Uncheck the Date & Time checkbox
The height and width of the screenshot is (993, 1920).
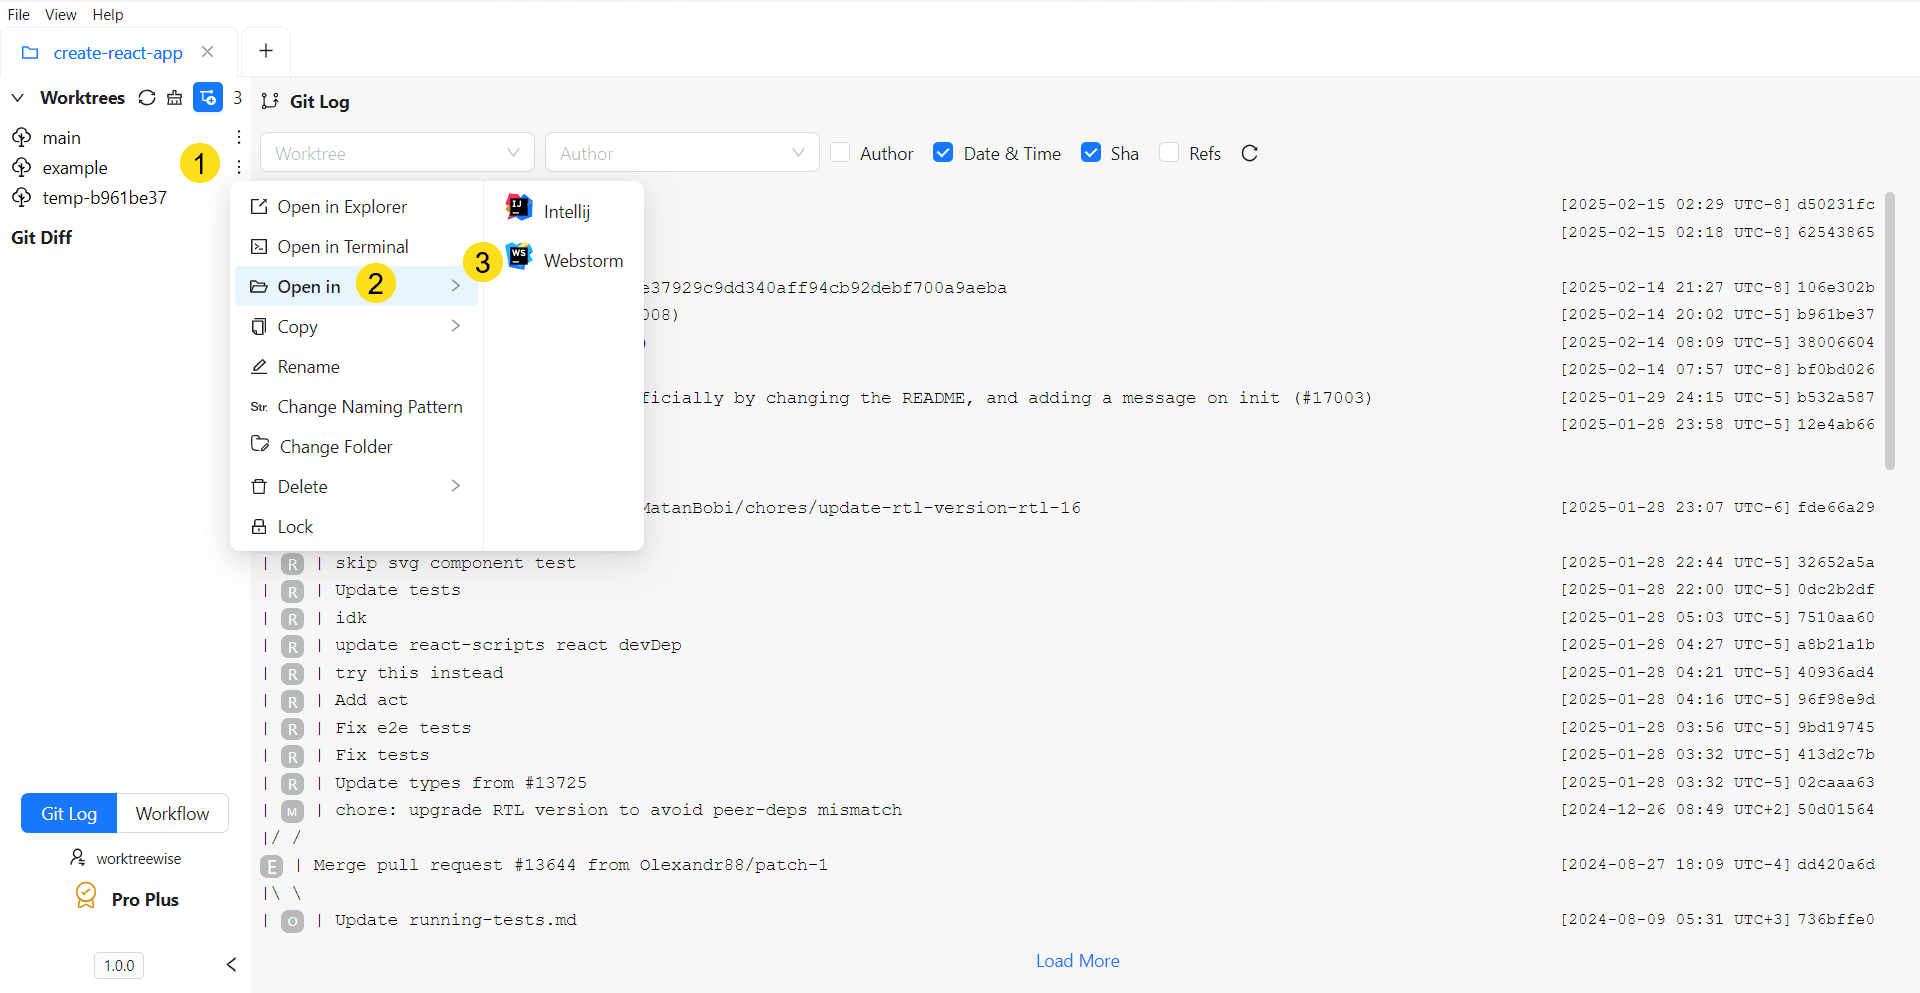(944, 152)
